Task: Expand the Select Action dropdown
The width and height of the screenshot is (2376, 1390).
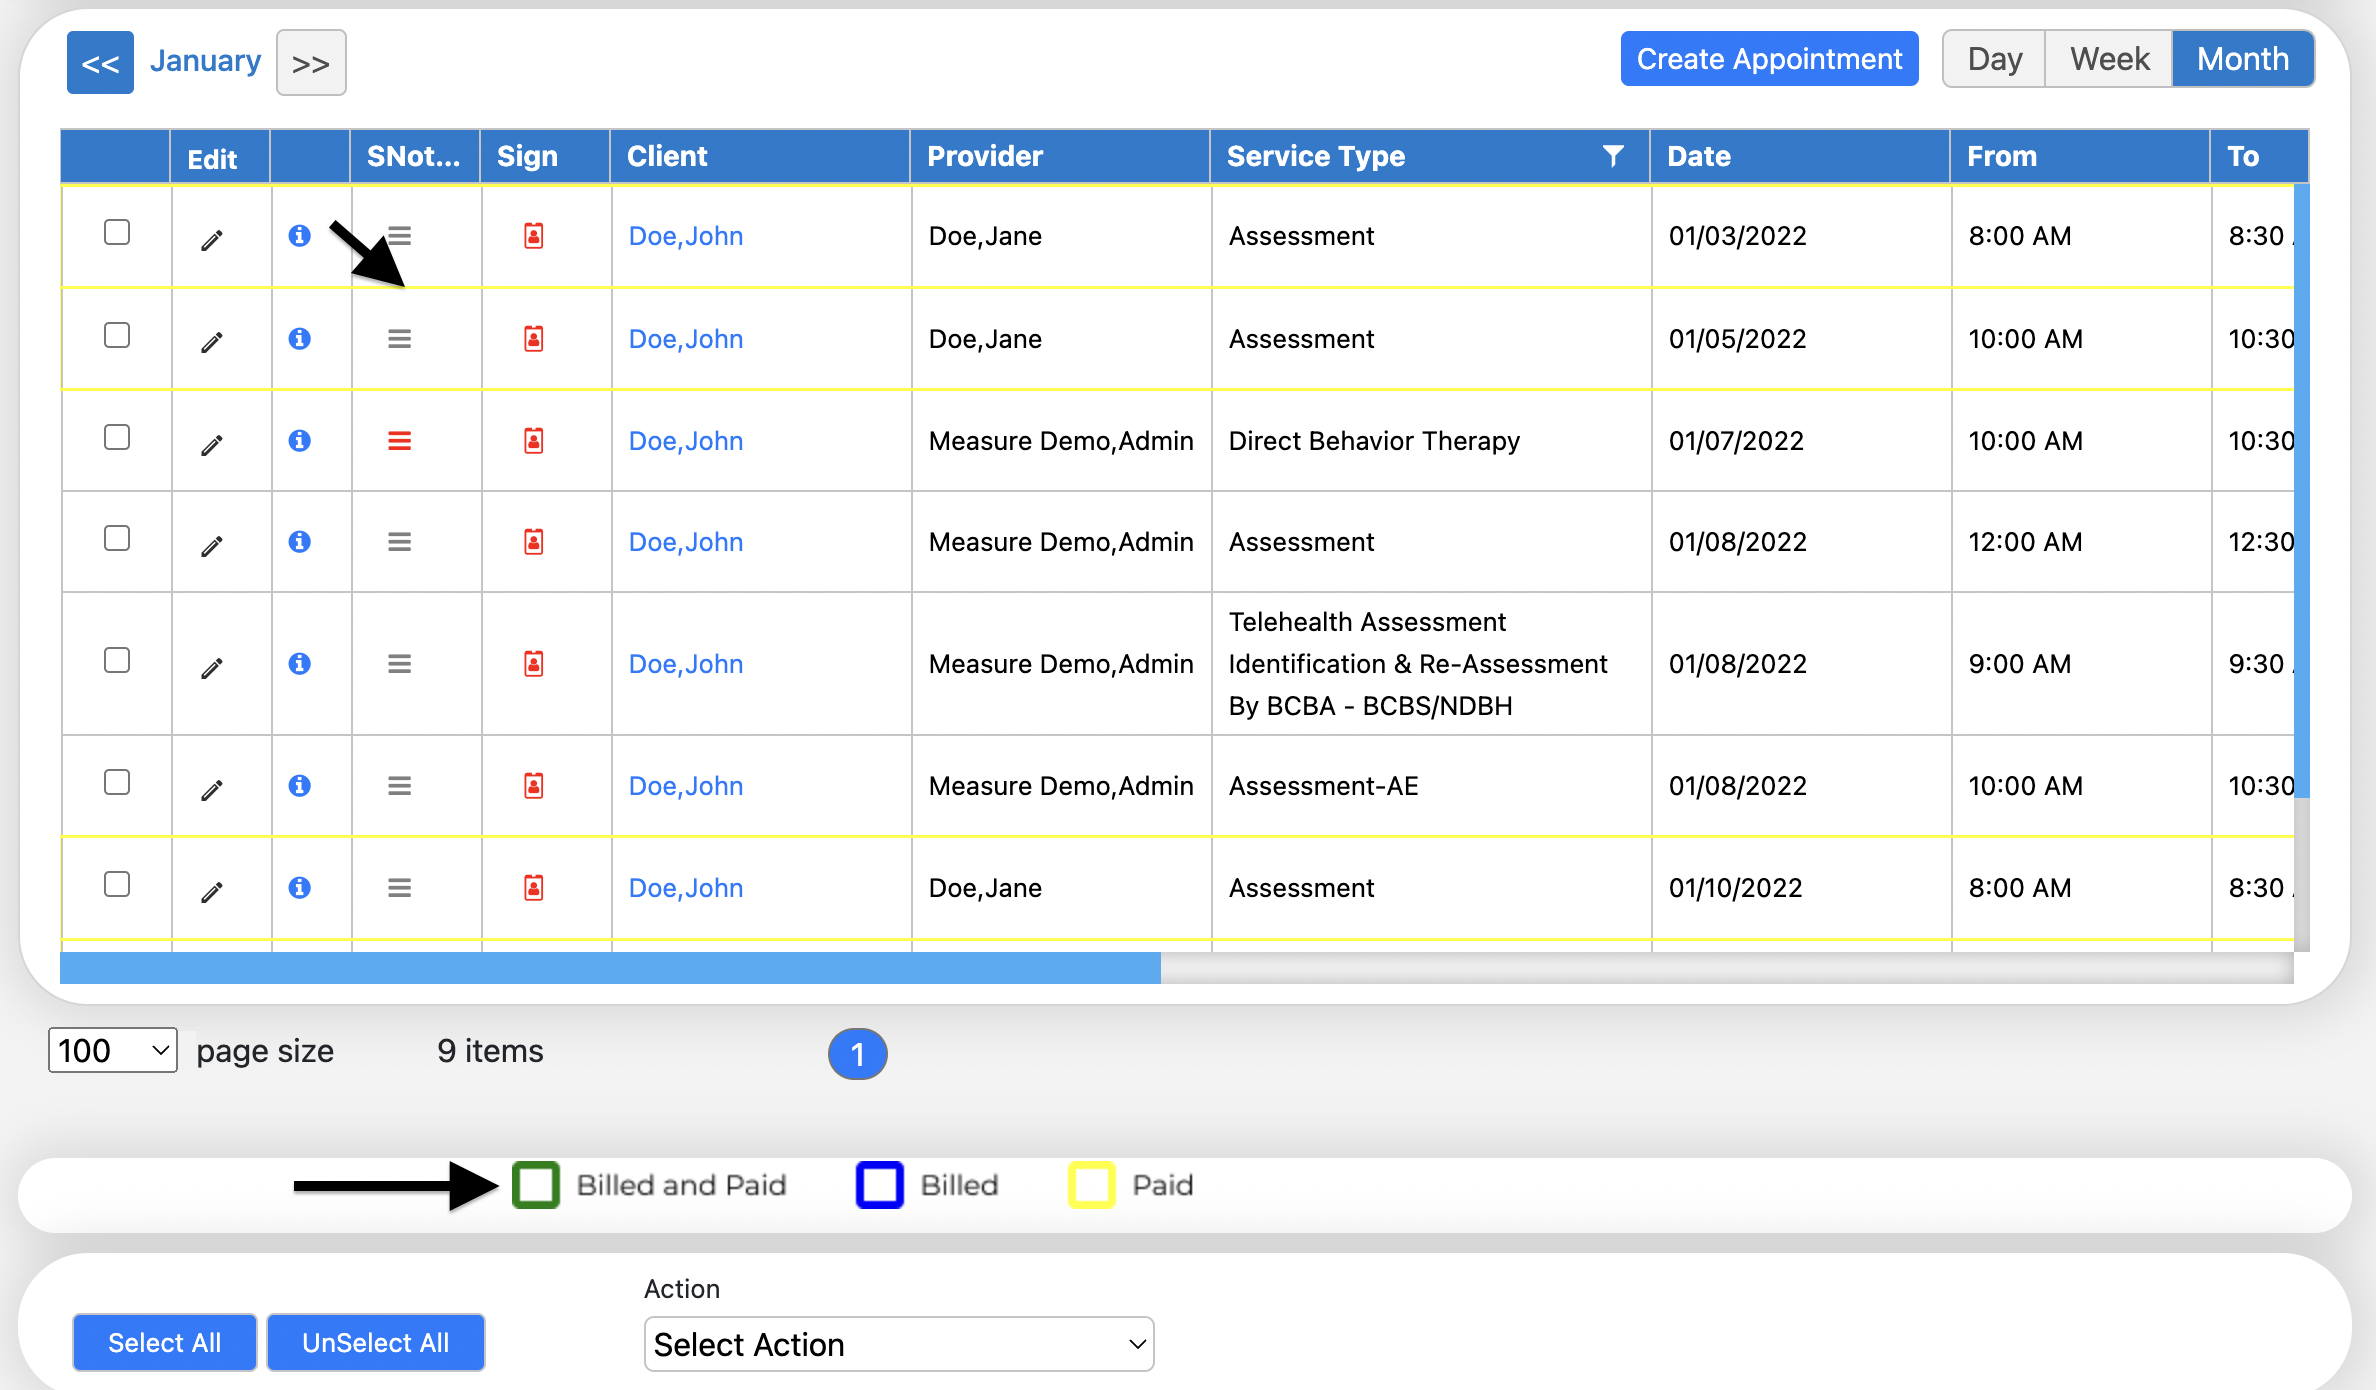Action: (x=898, y=1344)
